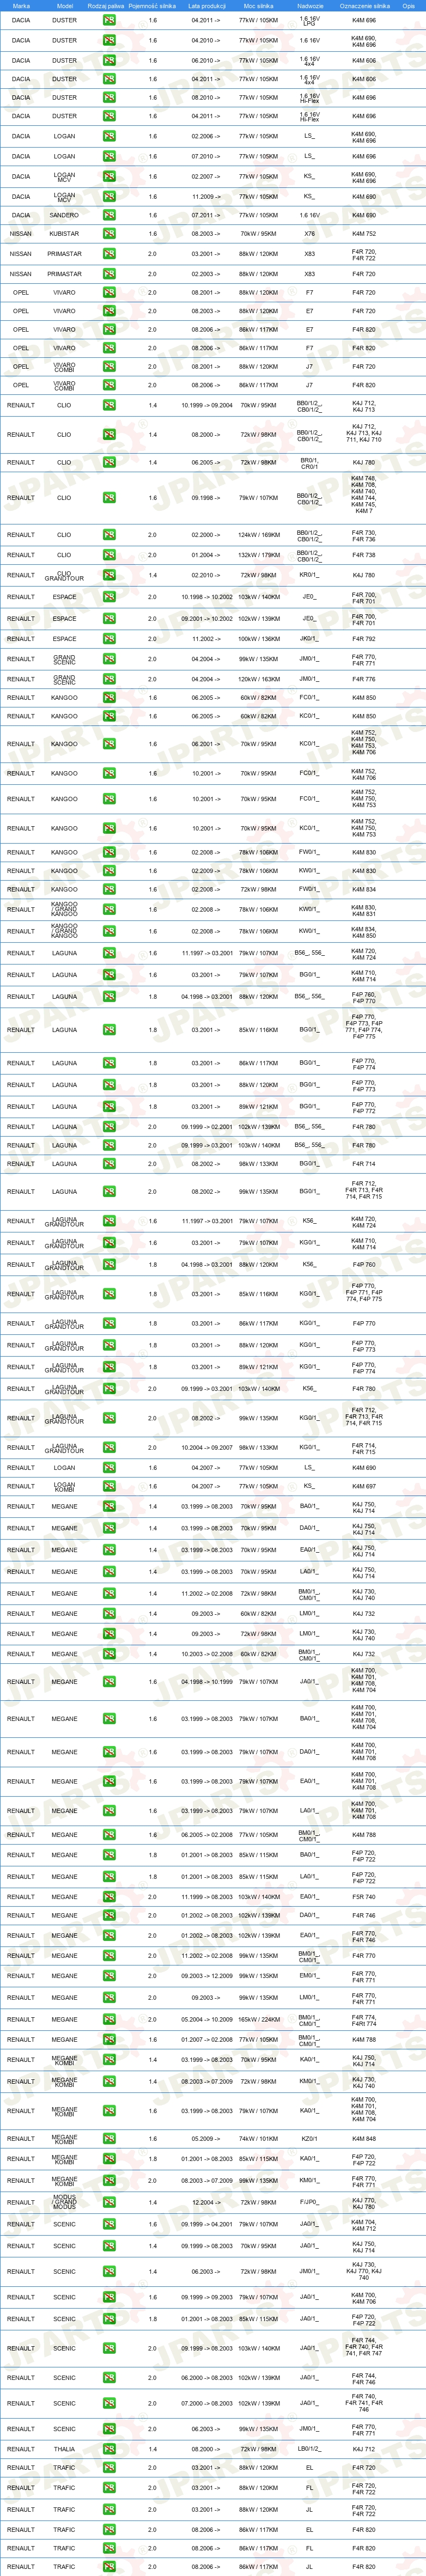Click fuel icon in Modus / Grand Modus row
This screenshot has width=426, height=2576.
click(x=109, y=2202)
